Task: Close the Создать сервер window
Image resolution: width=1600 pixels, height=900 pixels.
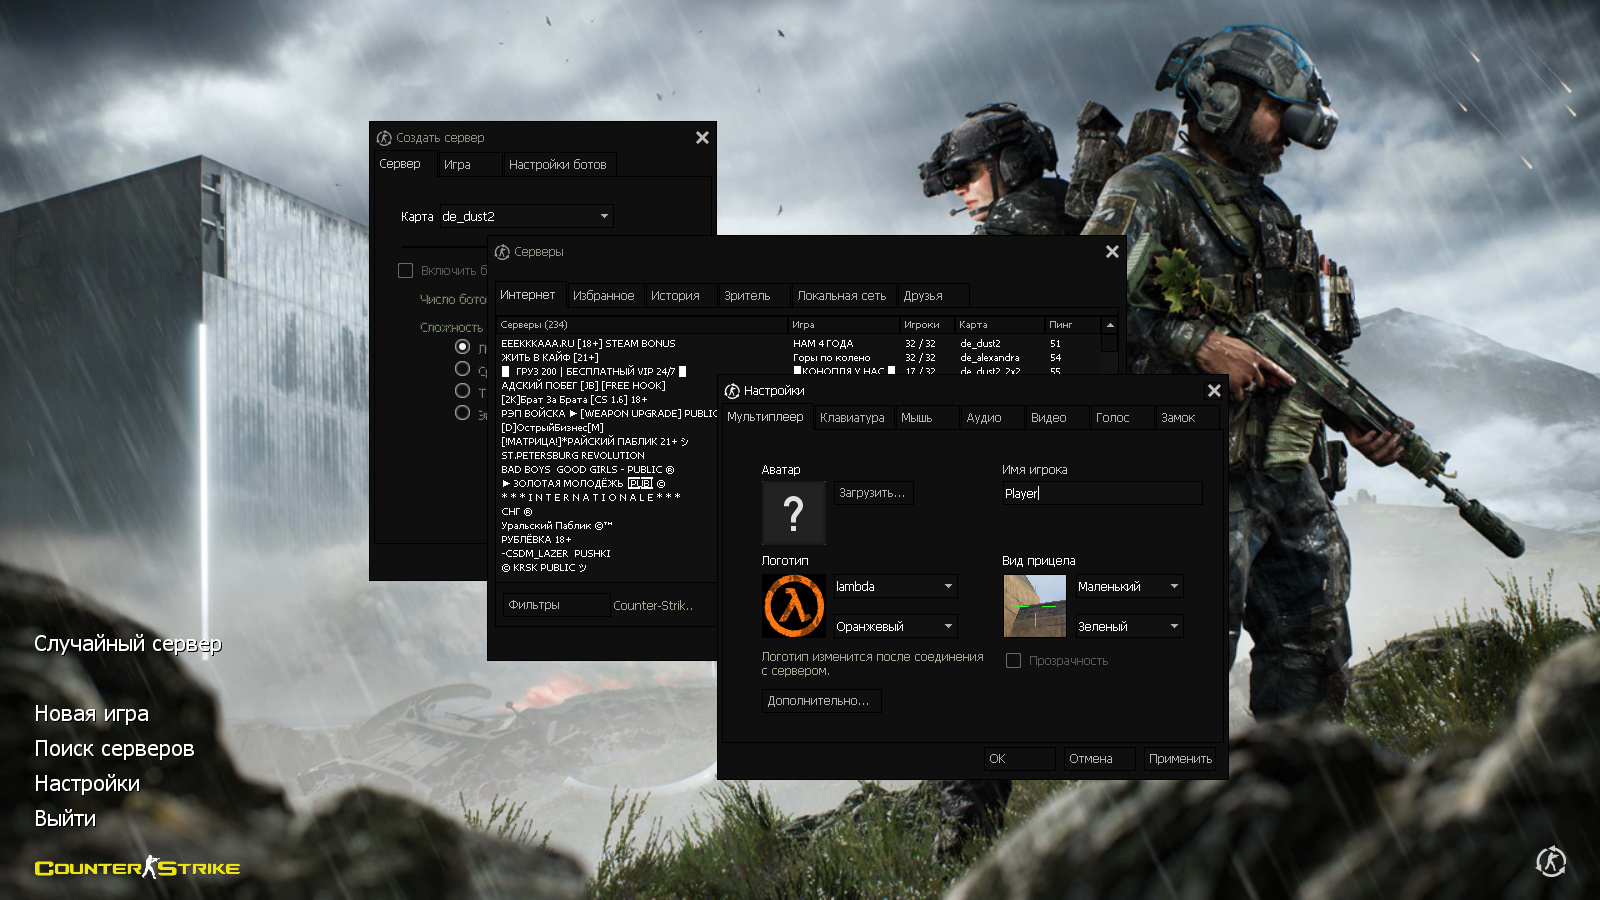Action: (702, 138)
